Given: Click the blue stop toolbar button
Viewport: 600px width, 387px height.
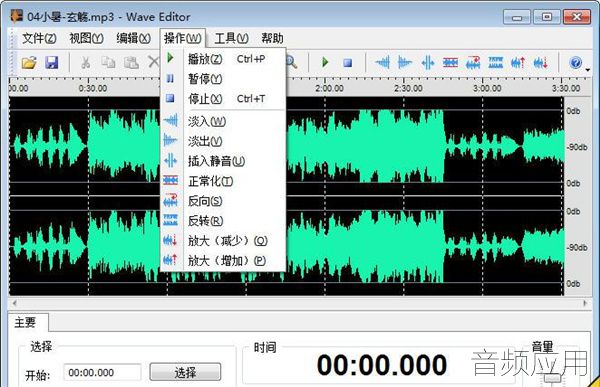Looking at the screenshot, I should [347, 62].
